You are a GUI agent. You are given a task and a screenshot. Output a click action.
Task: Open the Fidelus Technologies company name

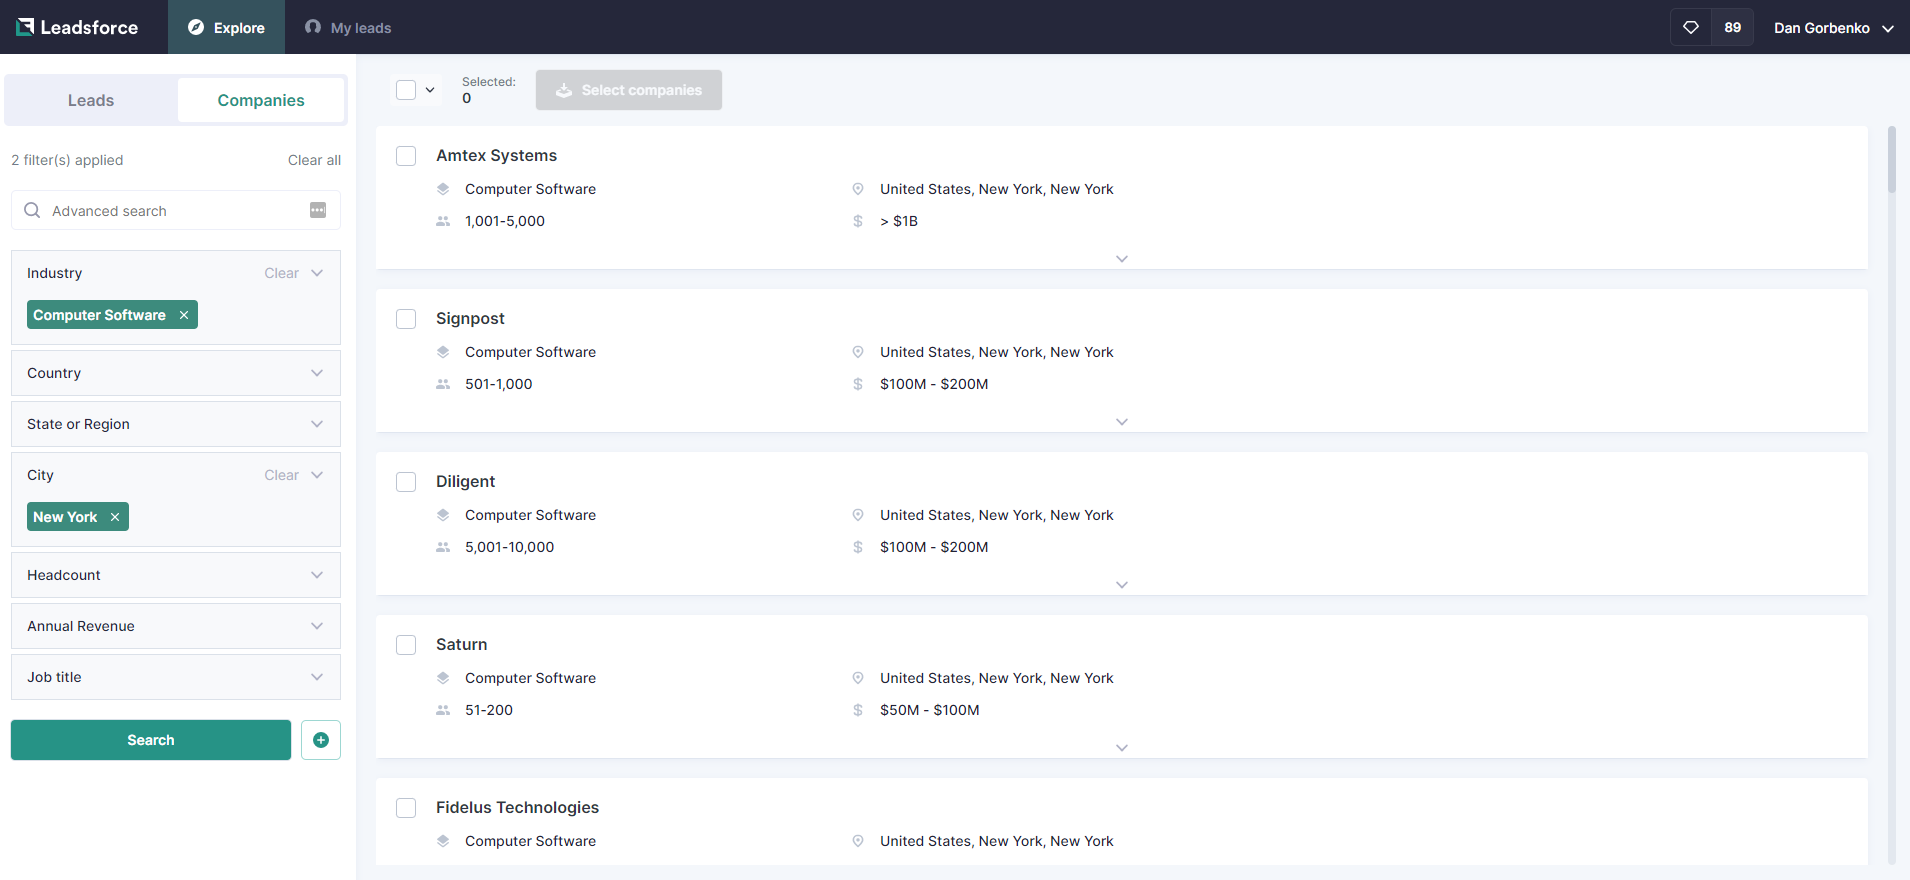pos(517,807)
